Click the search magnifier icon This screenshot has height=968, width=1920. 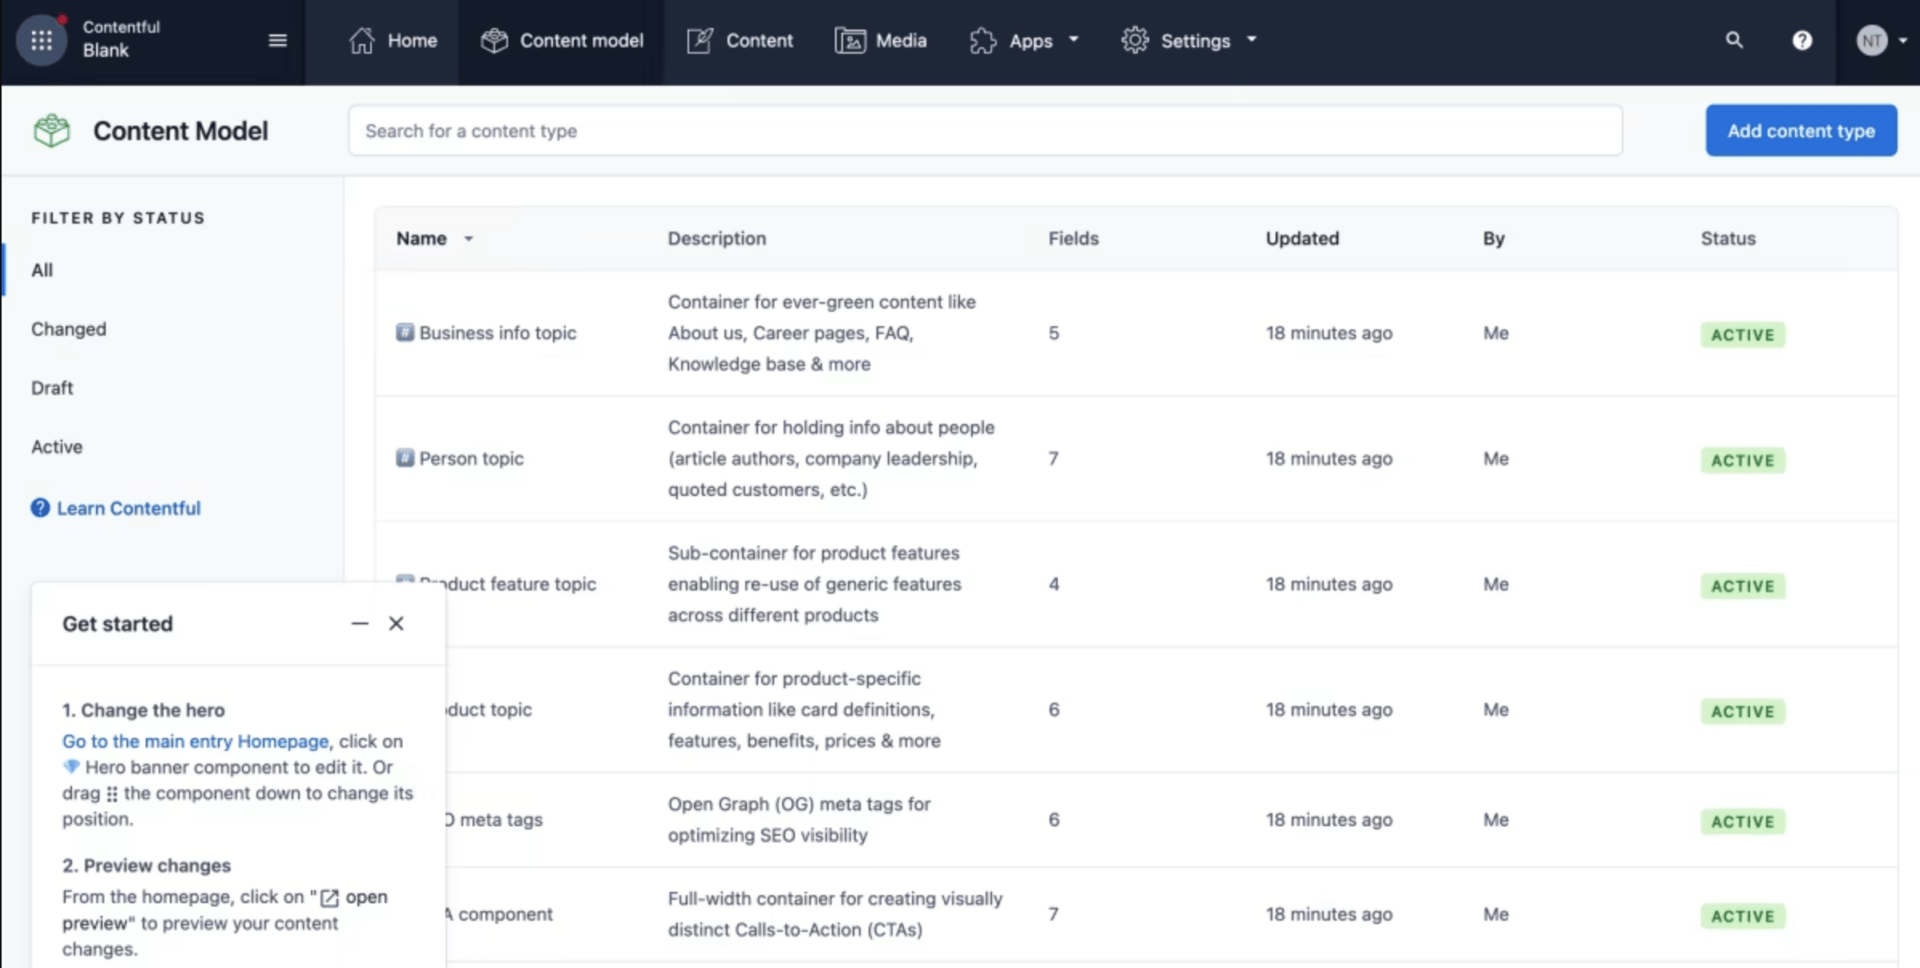(1734, 40)
